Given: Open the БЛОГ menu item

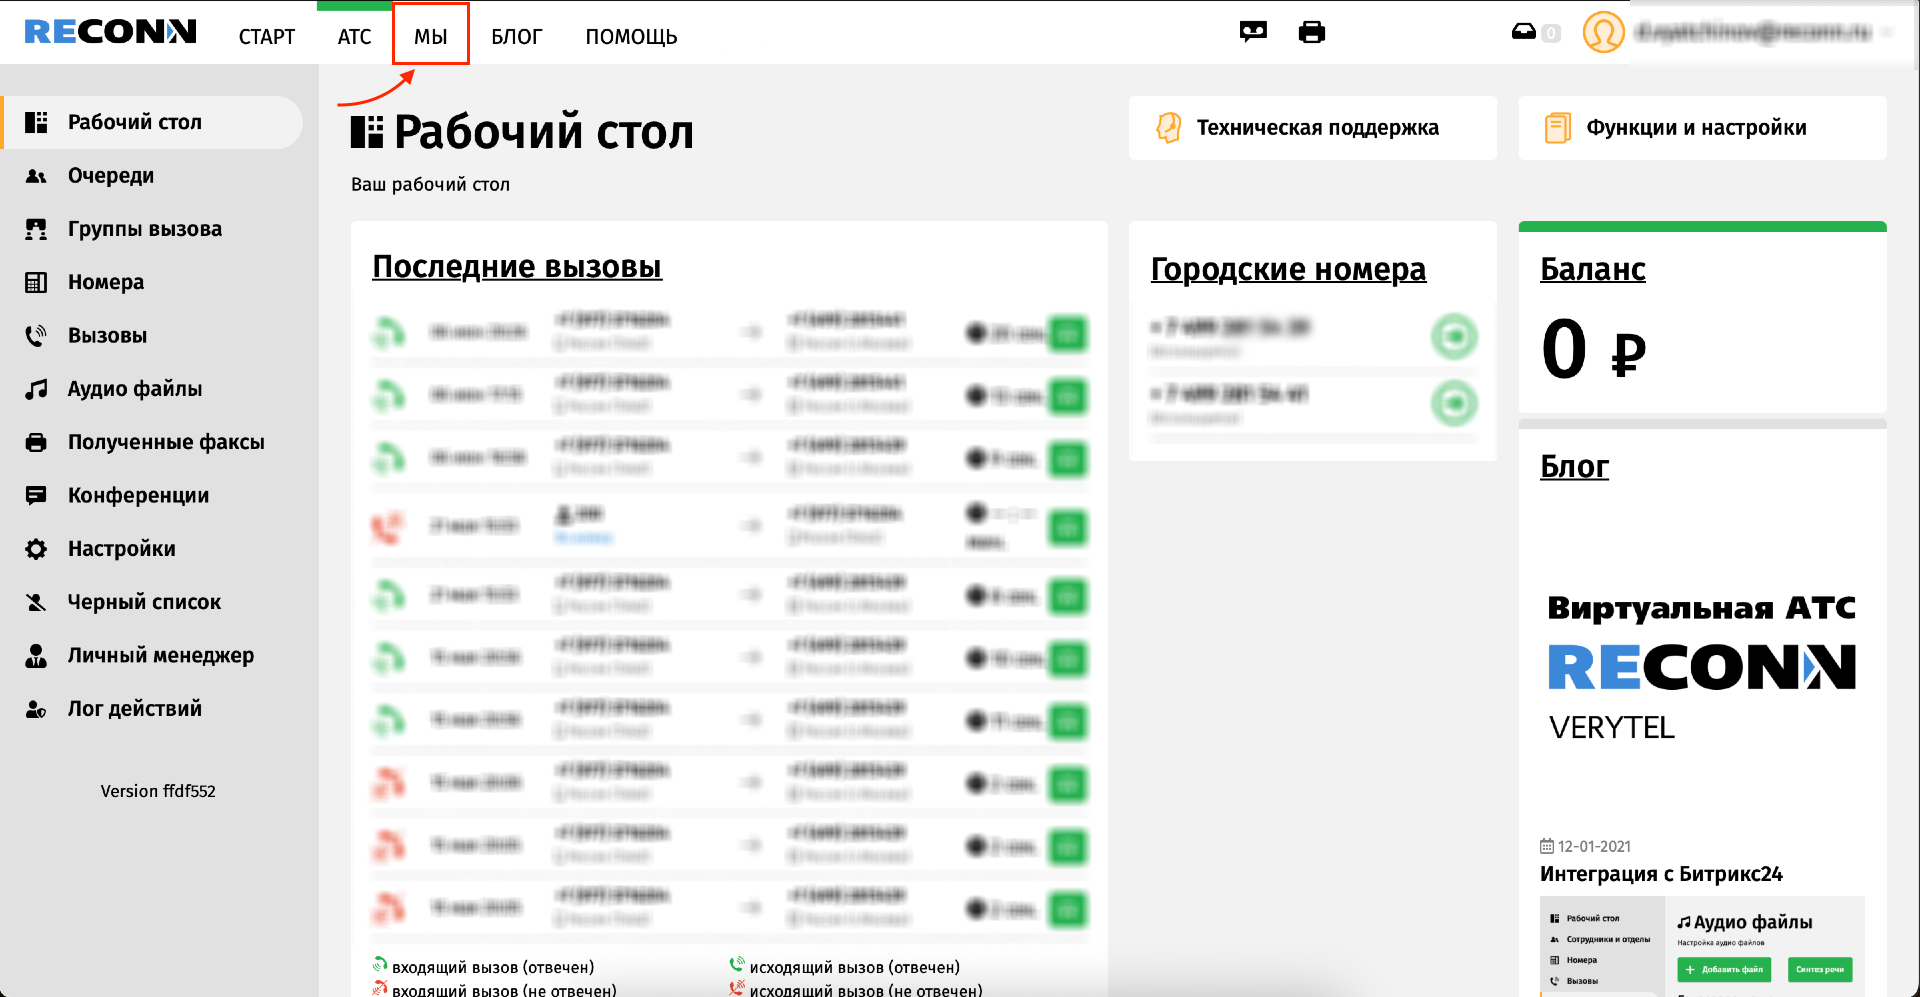Looking at the screenshot, I should click(x=517, y=37).
